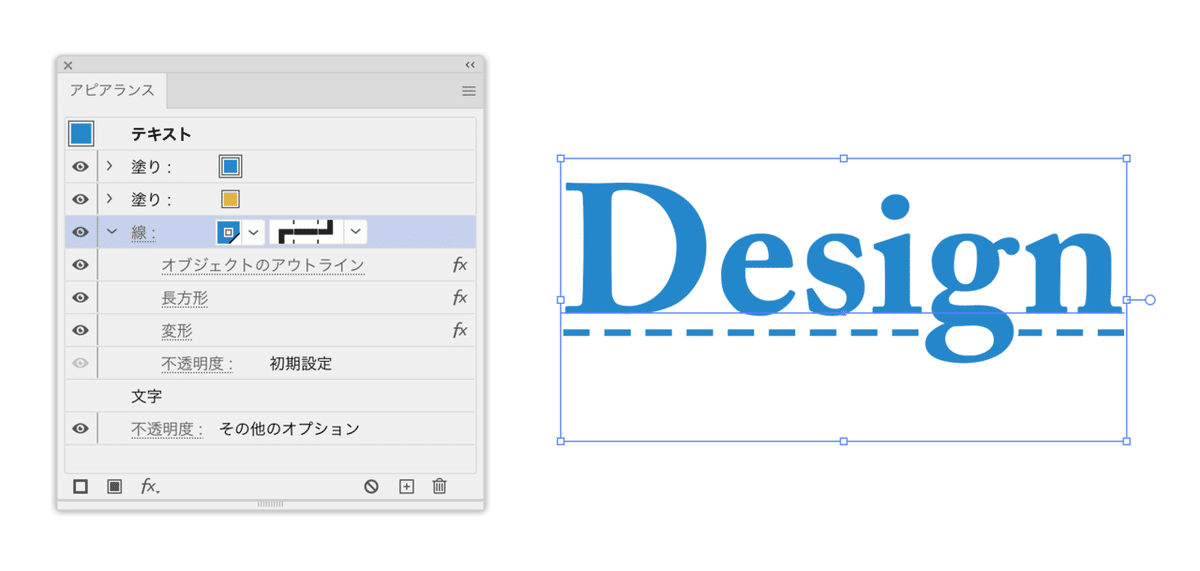Hide the オブジェクトのアウトライン effect

pyautogui.click(x=81, y=265)
